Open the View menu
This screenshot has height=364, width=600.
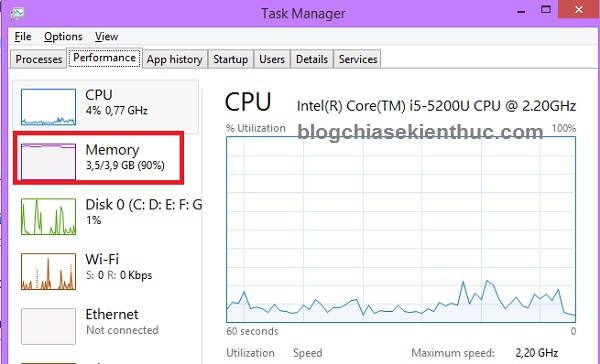(x=106, y=37)
